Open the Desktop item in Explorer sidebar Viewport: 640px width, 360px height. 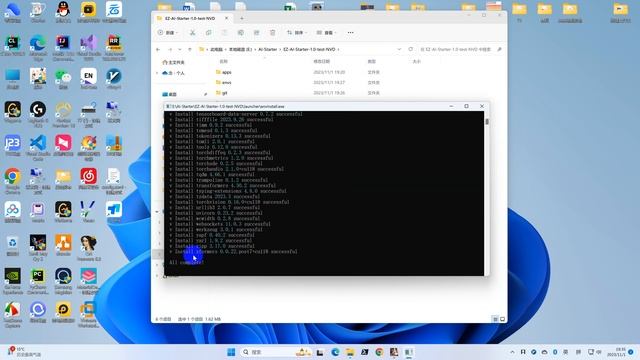(170, 94)
